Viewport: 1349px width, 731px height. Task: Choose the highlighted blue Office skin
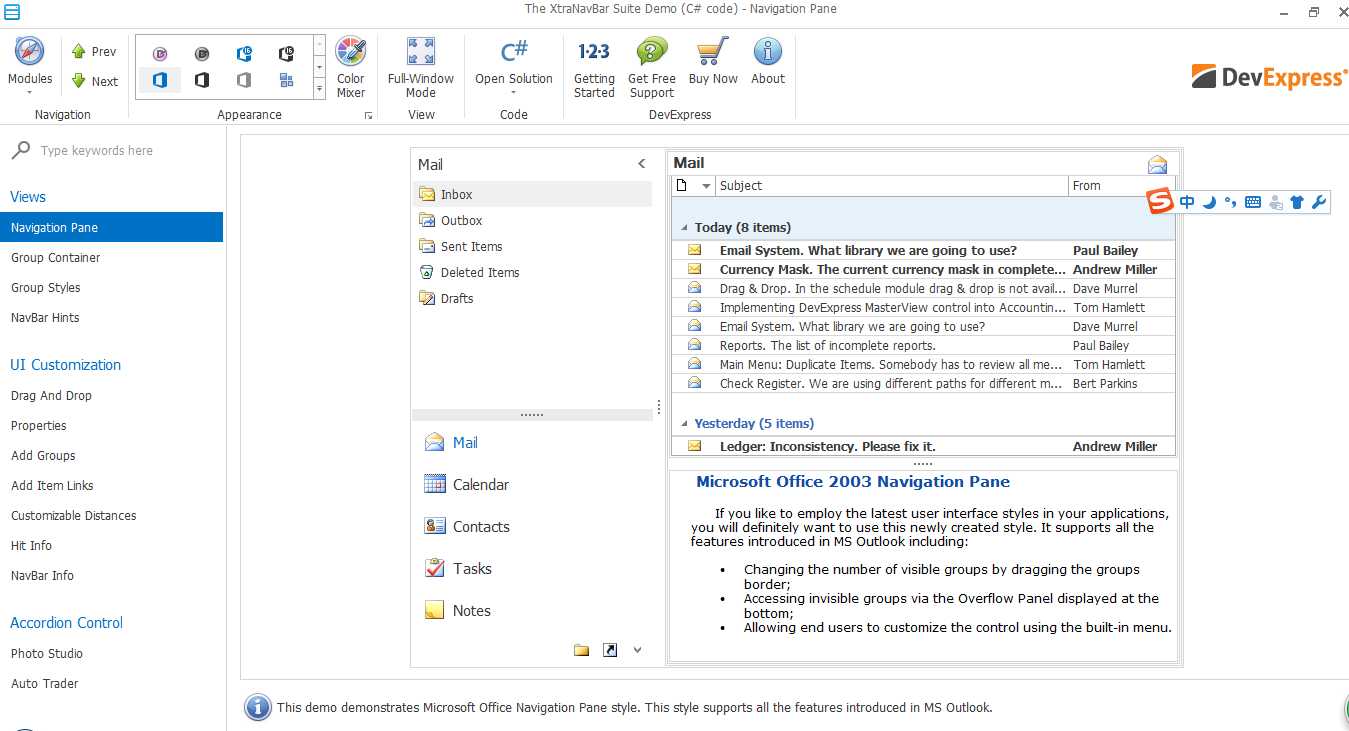pos(160,80)
